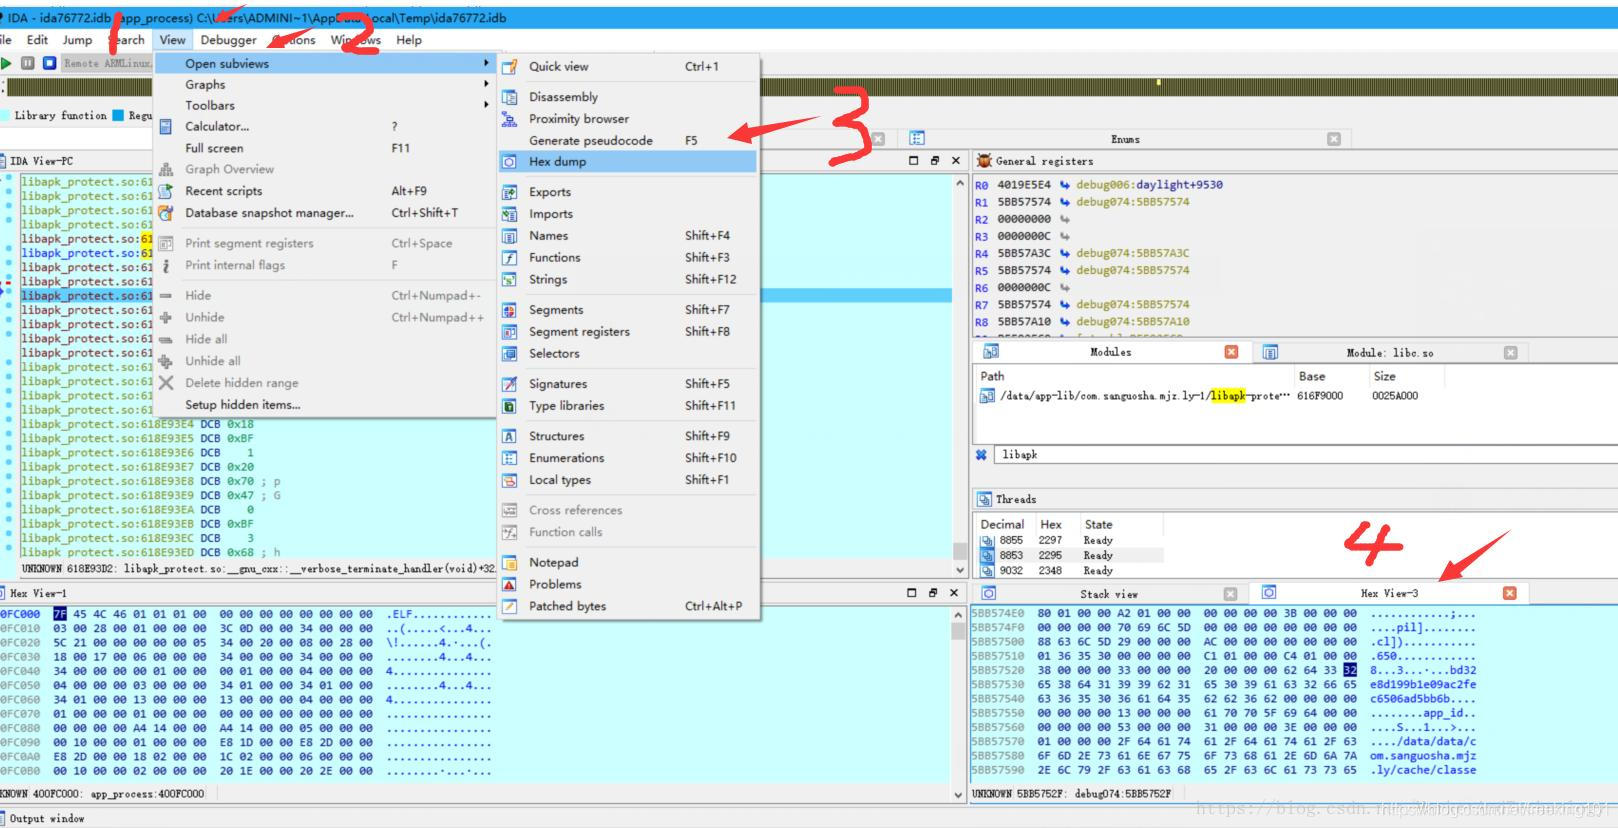The image size is (1618, 828).
Task: Click the Local types icon
Action: [509, 480]
